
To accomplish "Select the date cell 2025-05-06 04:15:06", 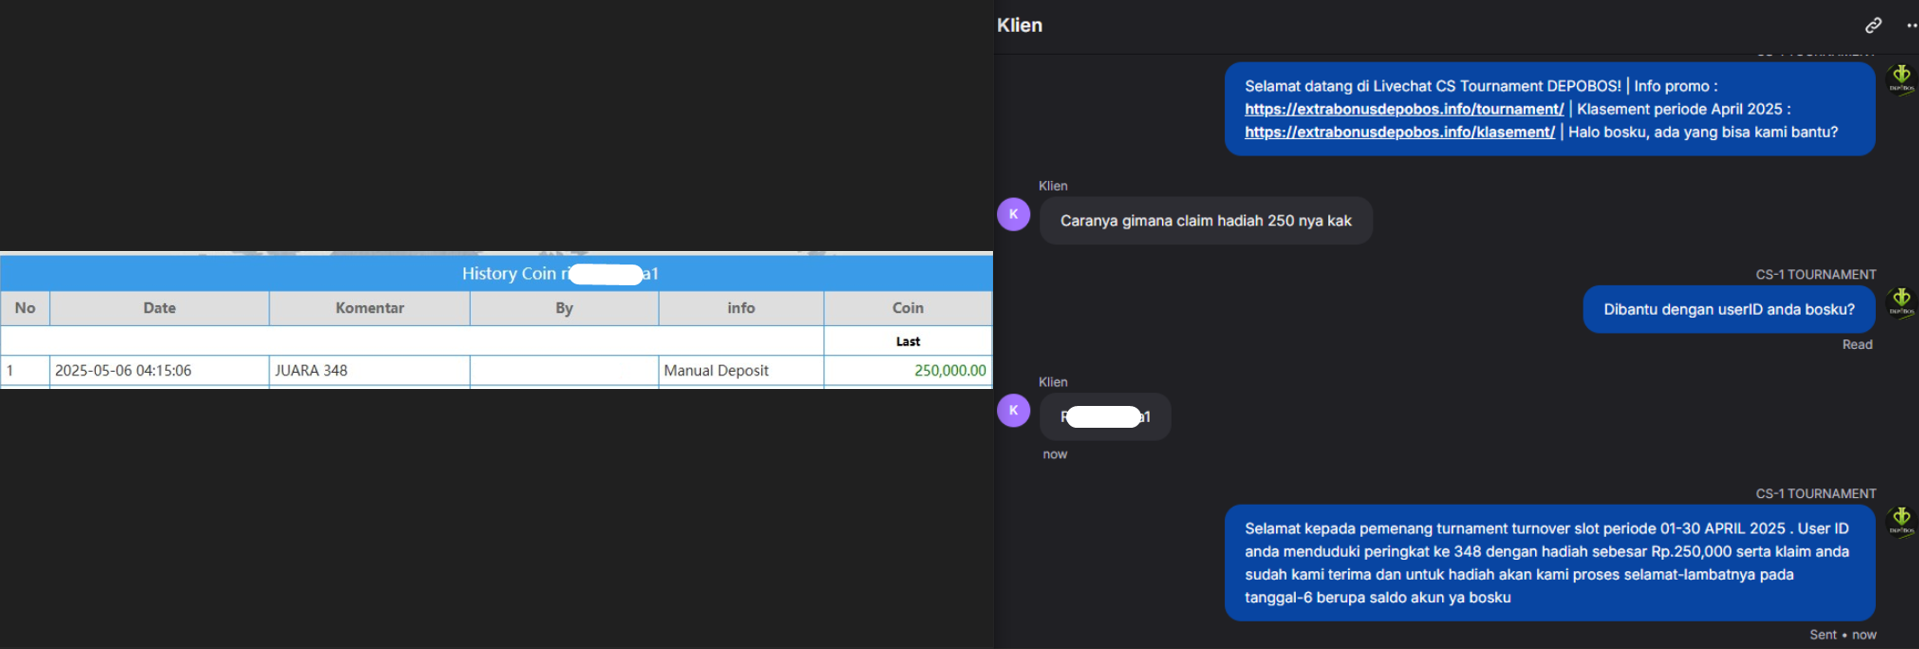I will [159, 370].
